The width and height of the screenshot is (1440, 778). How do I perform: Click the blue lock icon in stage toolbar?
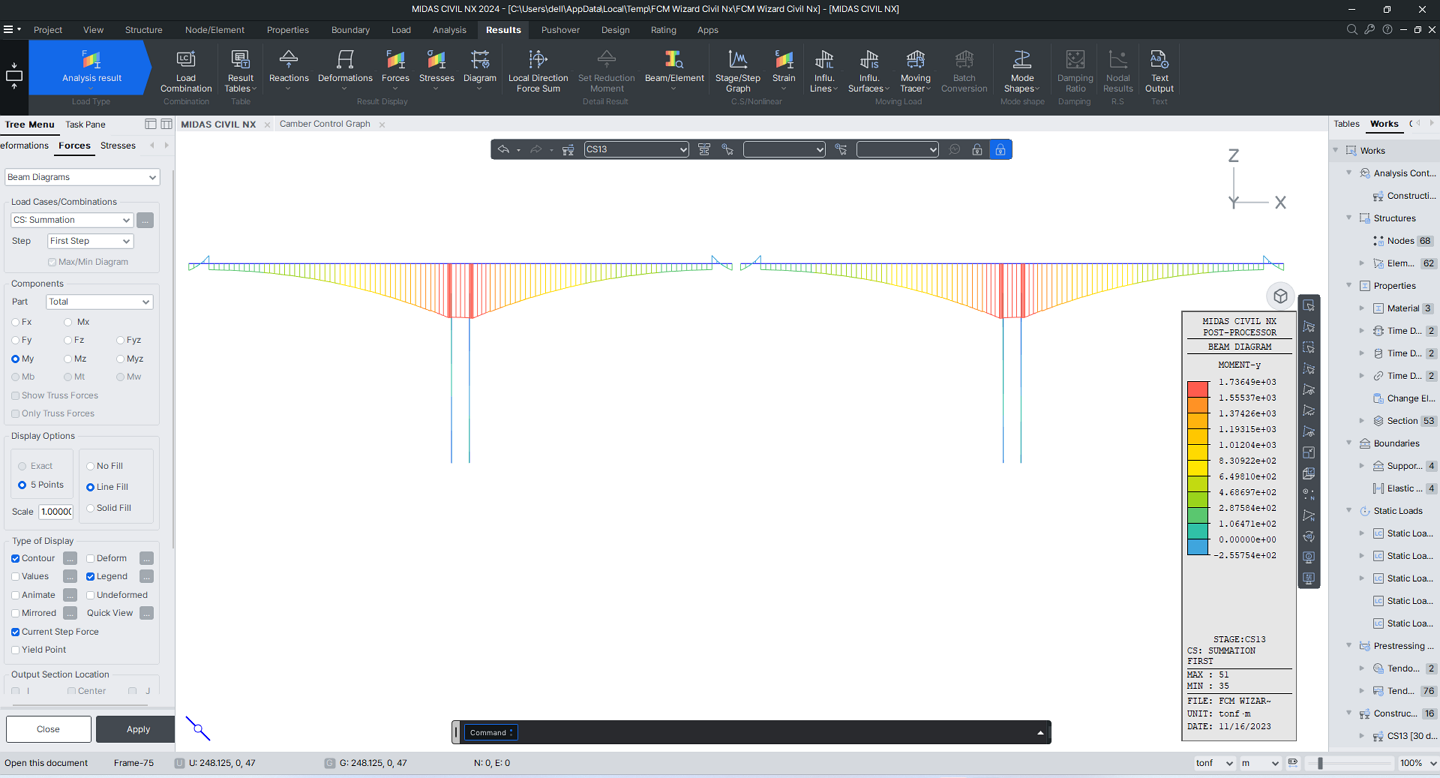(1000, 150)
